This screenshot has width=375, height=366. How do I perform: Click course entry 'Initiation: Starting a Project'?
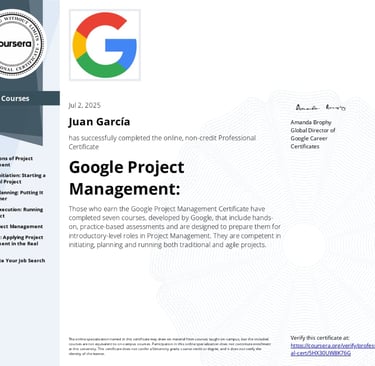(x=23, y=178)
